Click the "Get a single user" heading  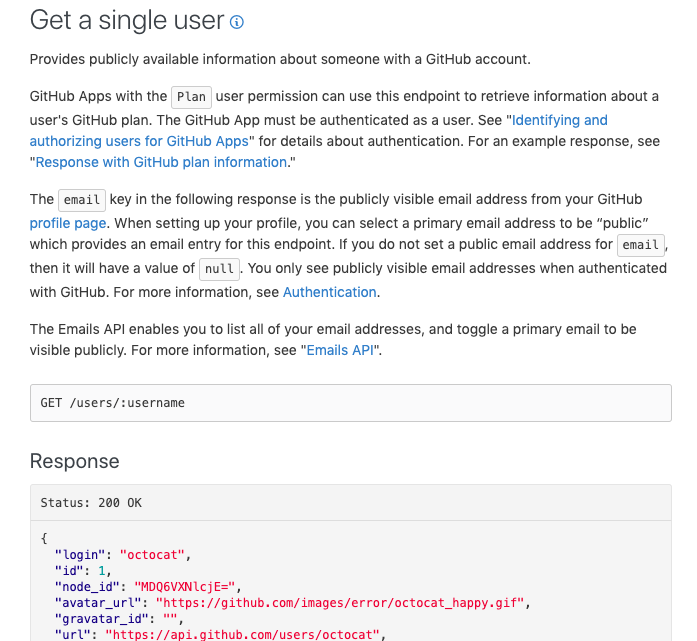[x=127, y=20]
